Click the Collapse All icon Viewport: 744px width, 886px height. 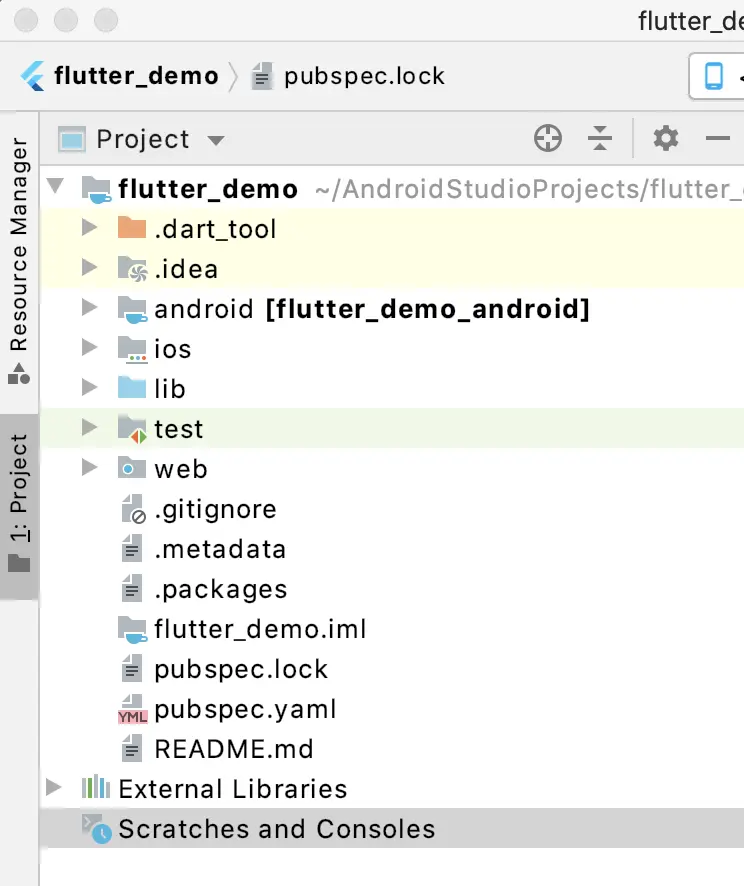coord(600,138)
